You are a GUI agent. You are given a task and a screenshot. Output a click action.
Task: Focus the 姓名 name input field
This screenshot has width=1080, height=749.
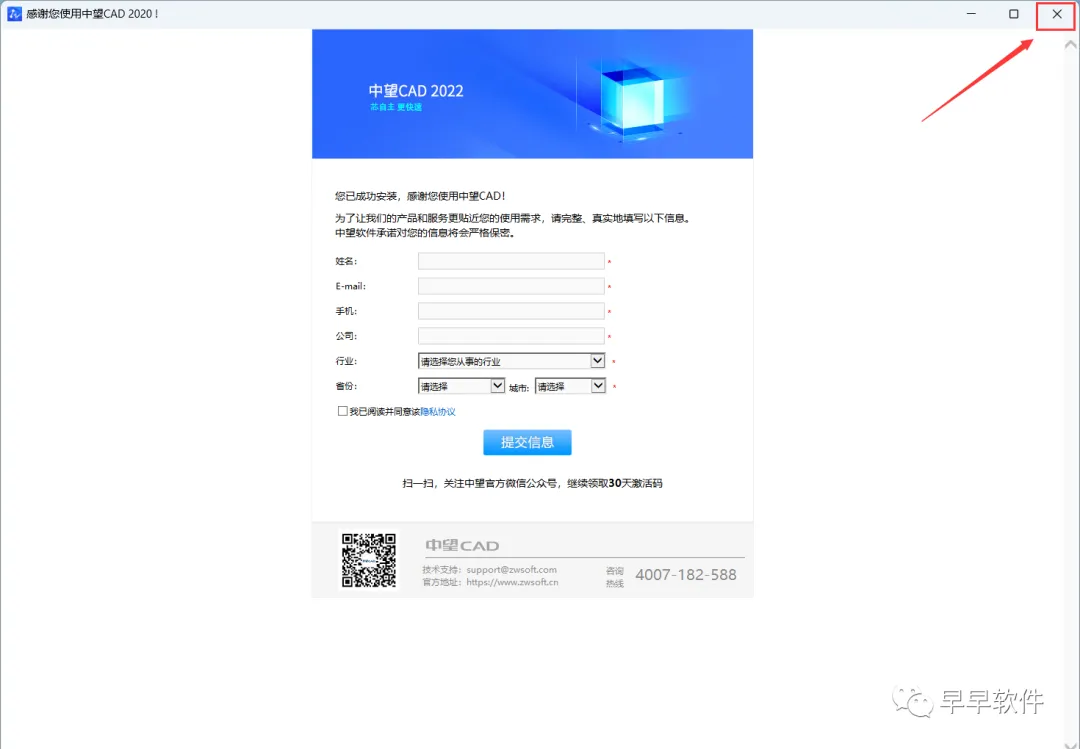click(x=511, y=261)
